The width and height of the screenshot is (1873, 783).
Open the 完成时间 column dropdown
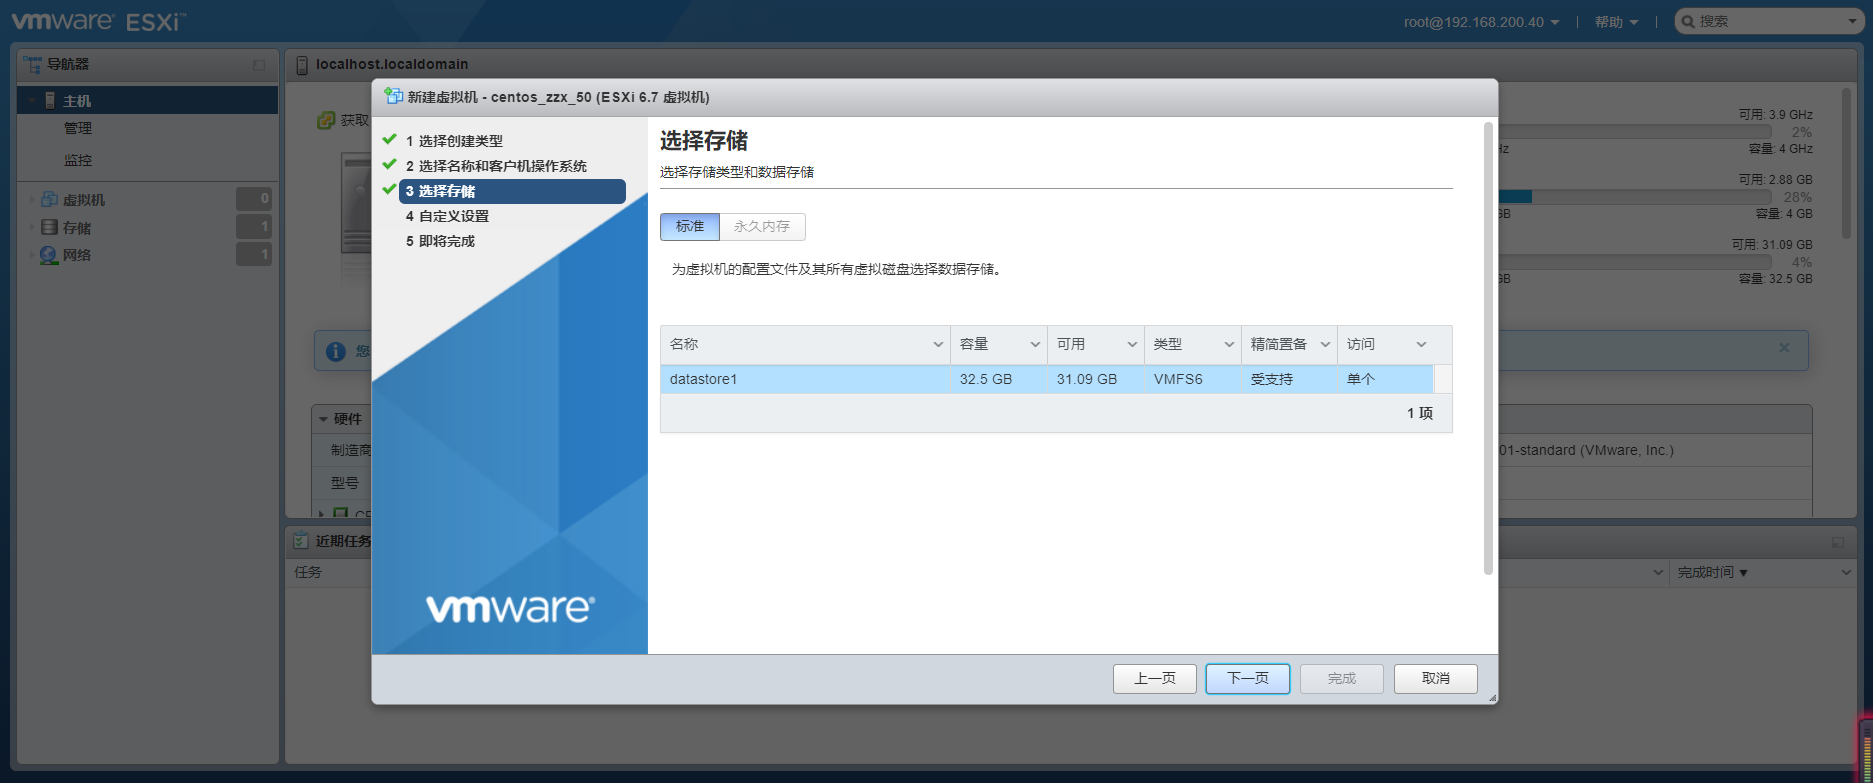tap(1847, 573)
